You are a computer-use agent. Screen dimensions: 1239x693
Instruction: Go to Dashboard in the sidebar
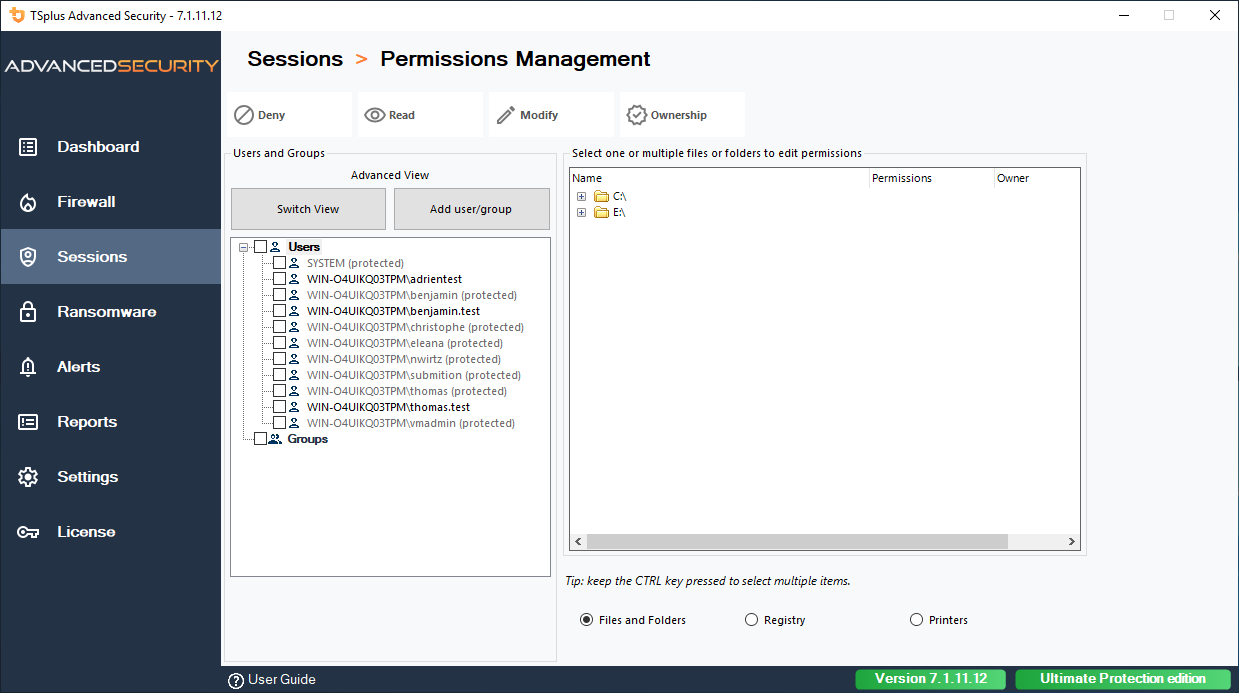tap(97, 147)
